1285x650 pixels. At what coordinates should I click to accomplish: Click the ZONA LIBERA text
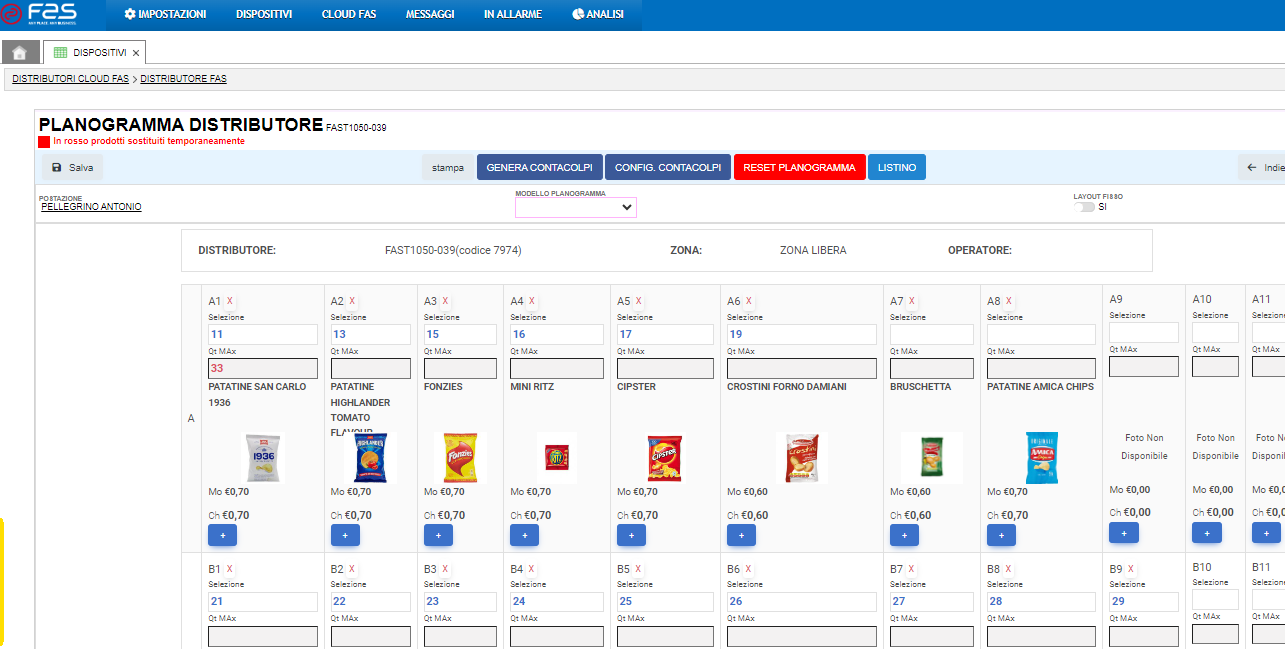pyautogui.click(x=813, y=250)
